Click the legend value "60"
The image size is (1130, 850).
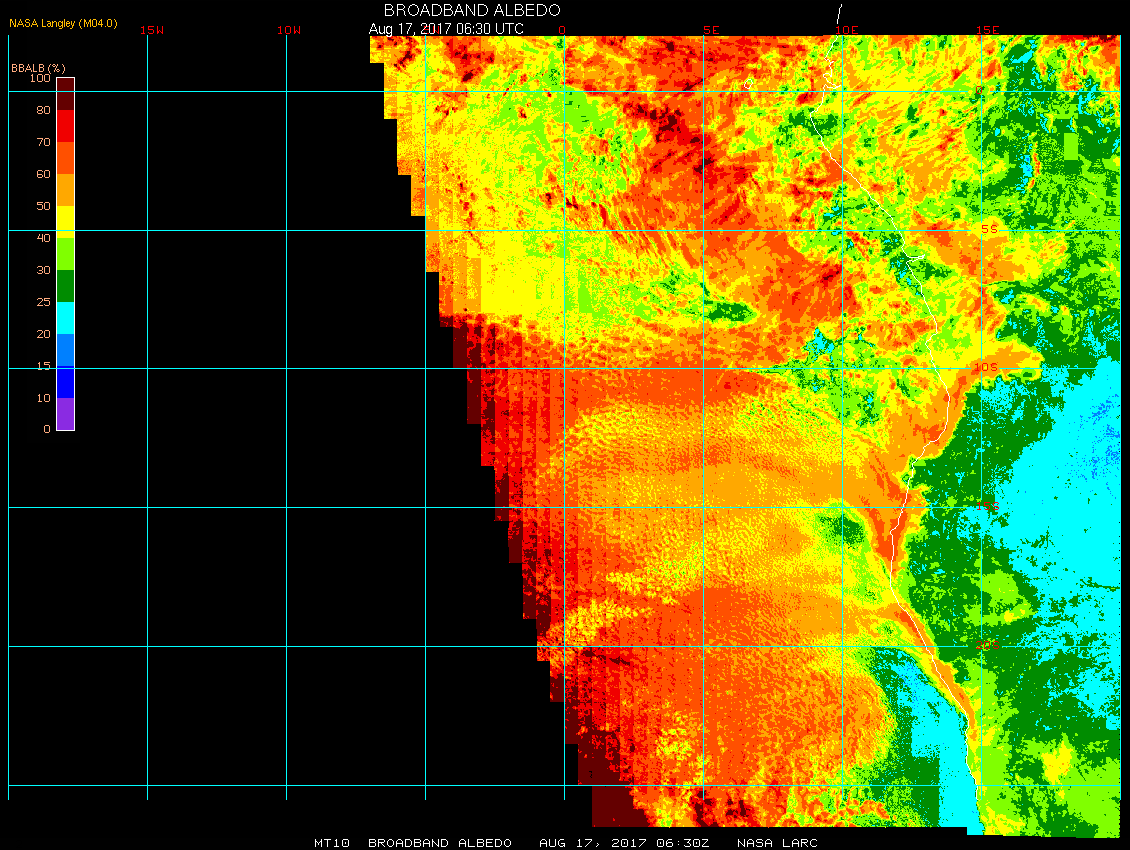click(x=44, y=174)
